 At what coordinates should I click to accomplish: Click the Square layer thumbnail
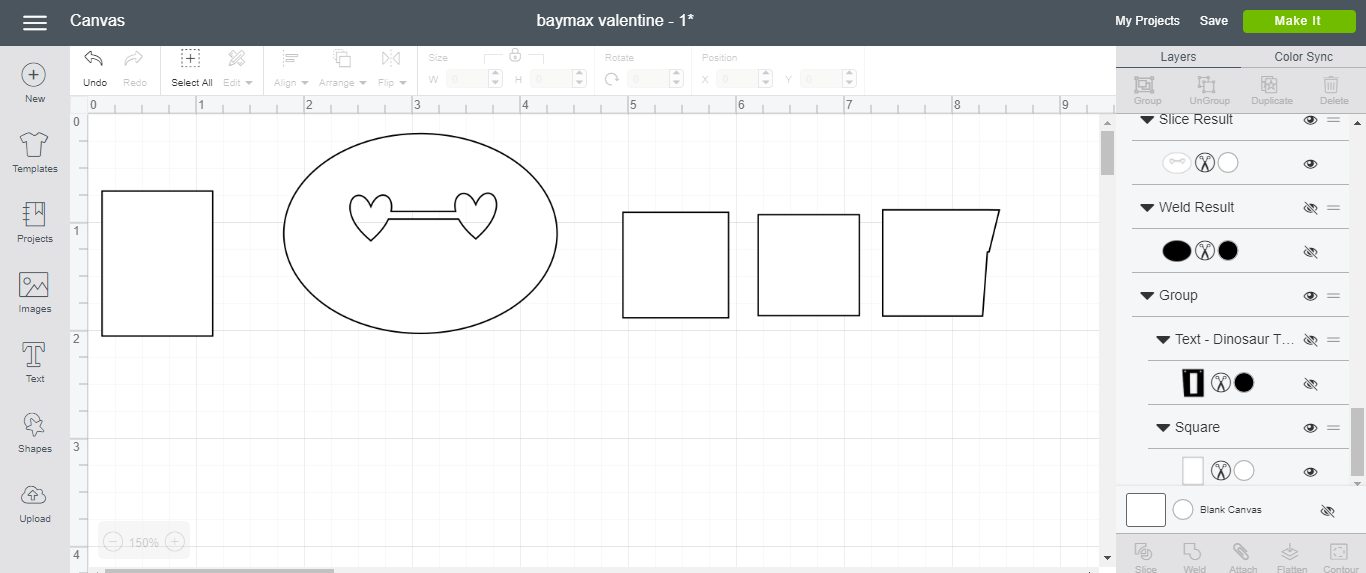[1193, 471]
